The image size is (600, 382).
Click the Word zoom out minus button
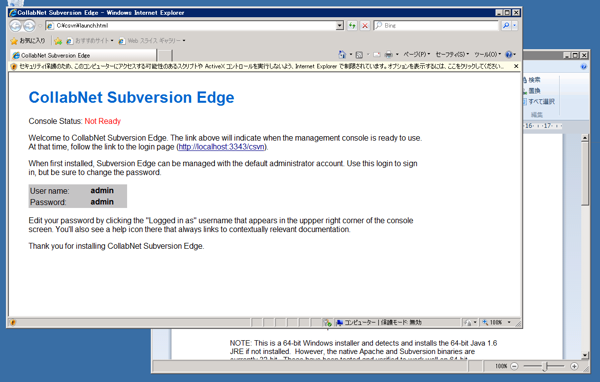click(514, 366)
